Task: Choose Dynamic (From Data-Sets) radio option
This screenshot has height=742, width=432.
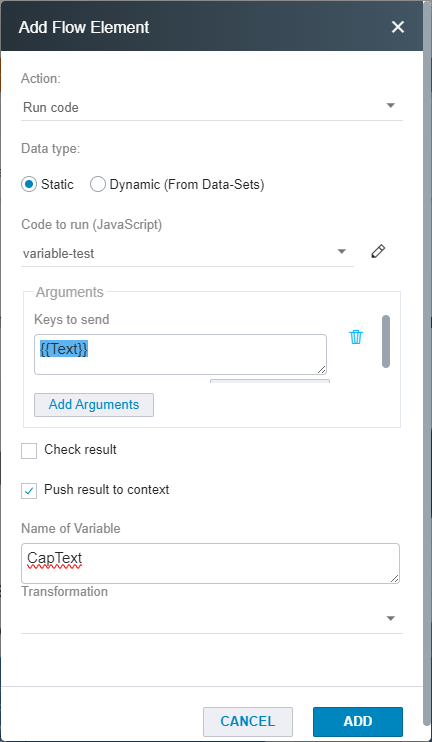Action: point(97,184)
